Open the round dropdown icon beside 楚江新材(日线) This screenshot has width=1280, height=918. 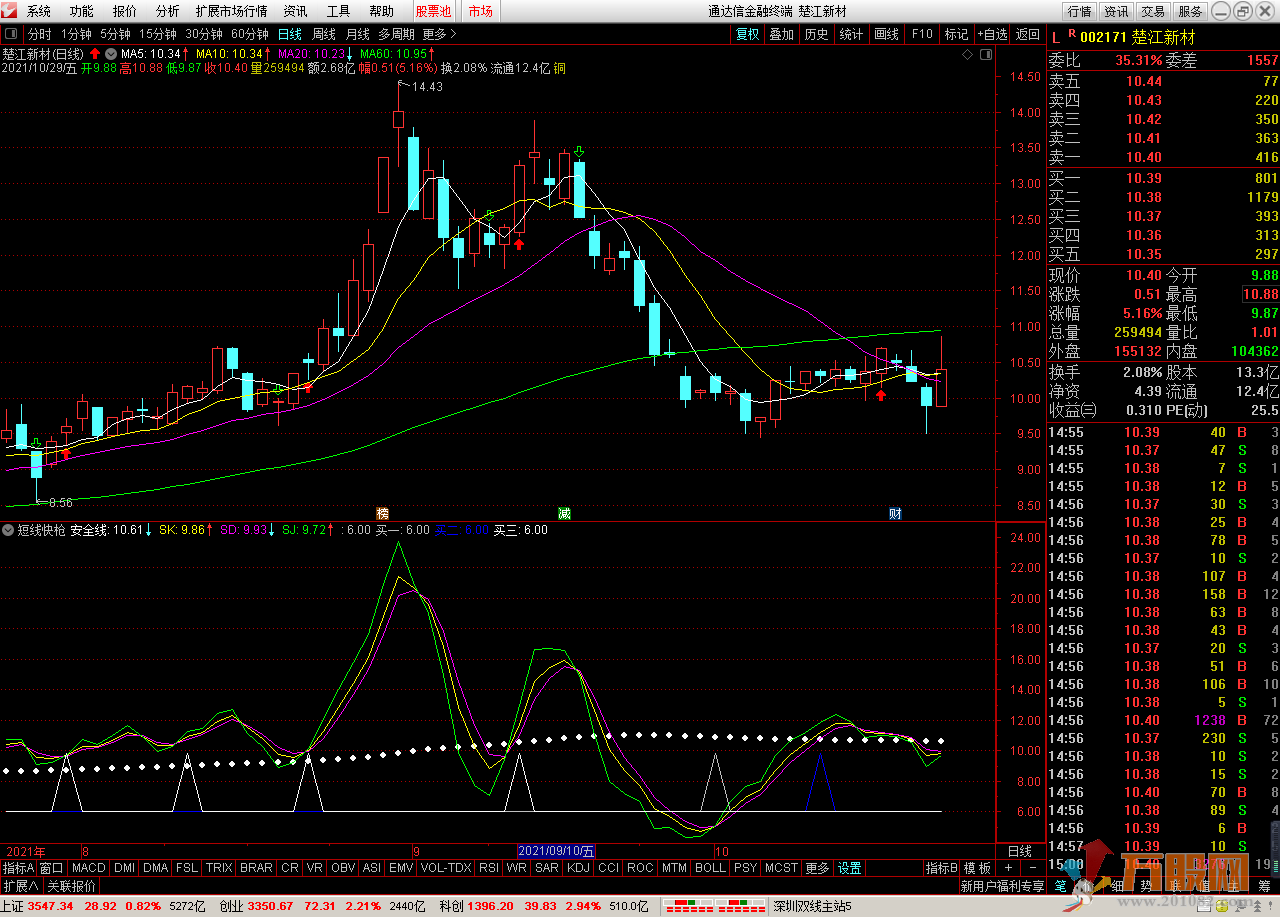pyautogui.click(x=110, y=53)
